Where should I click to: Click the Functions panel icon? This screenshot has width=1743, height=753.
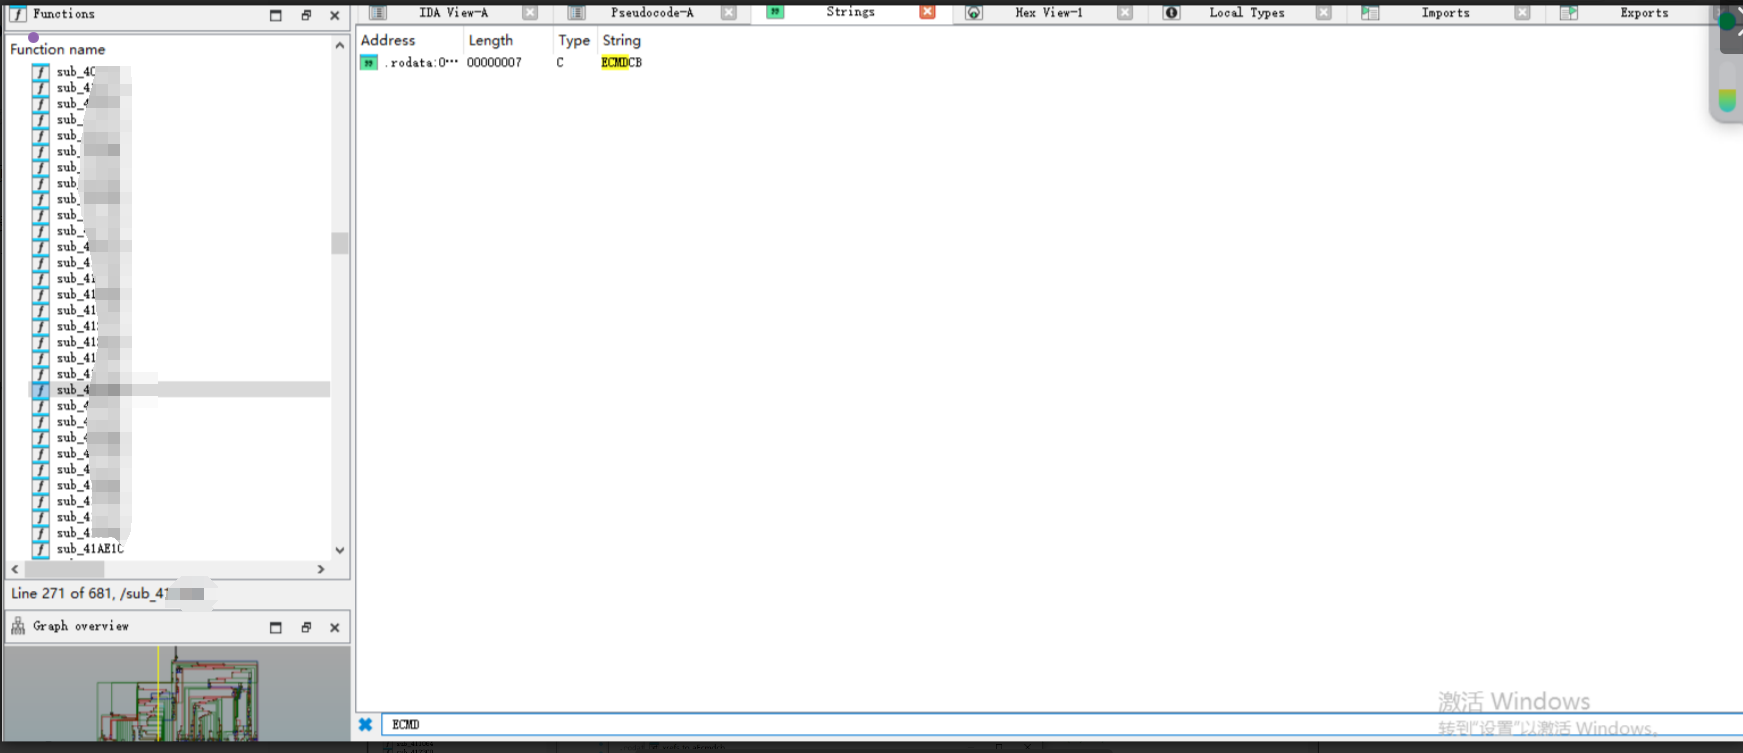click(x=18, y=14)
